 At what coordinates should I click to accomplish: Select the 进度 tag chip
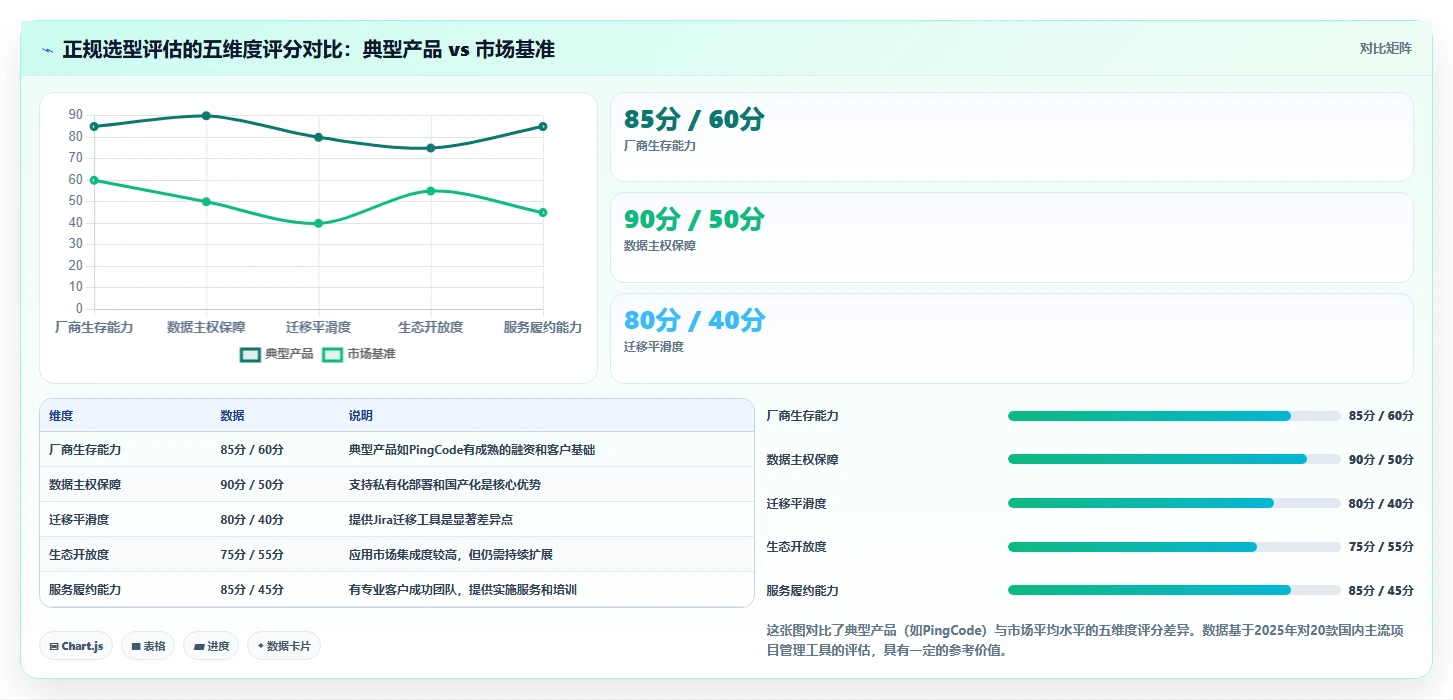click(x=211, y=646)
